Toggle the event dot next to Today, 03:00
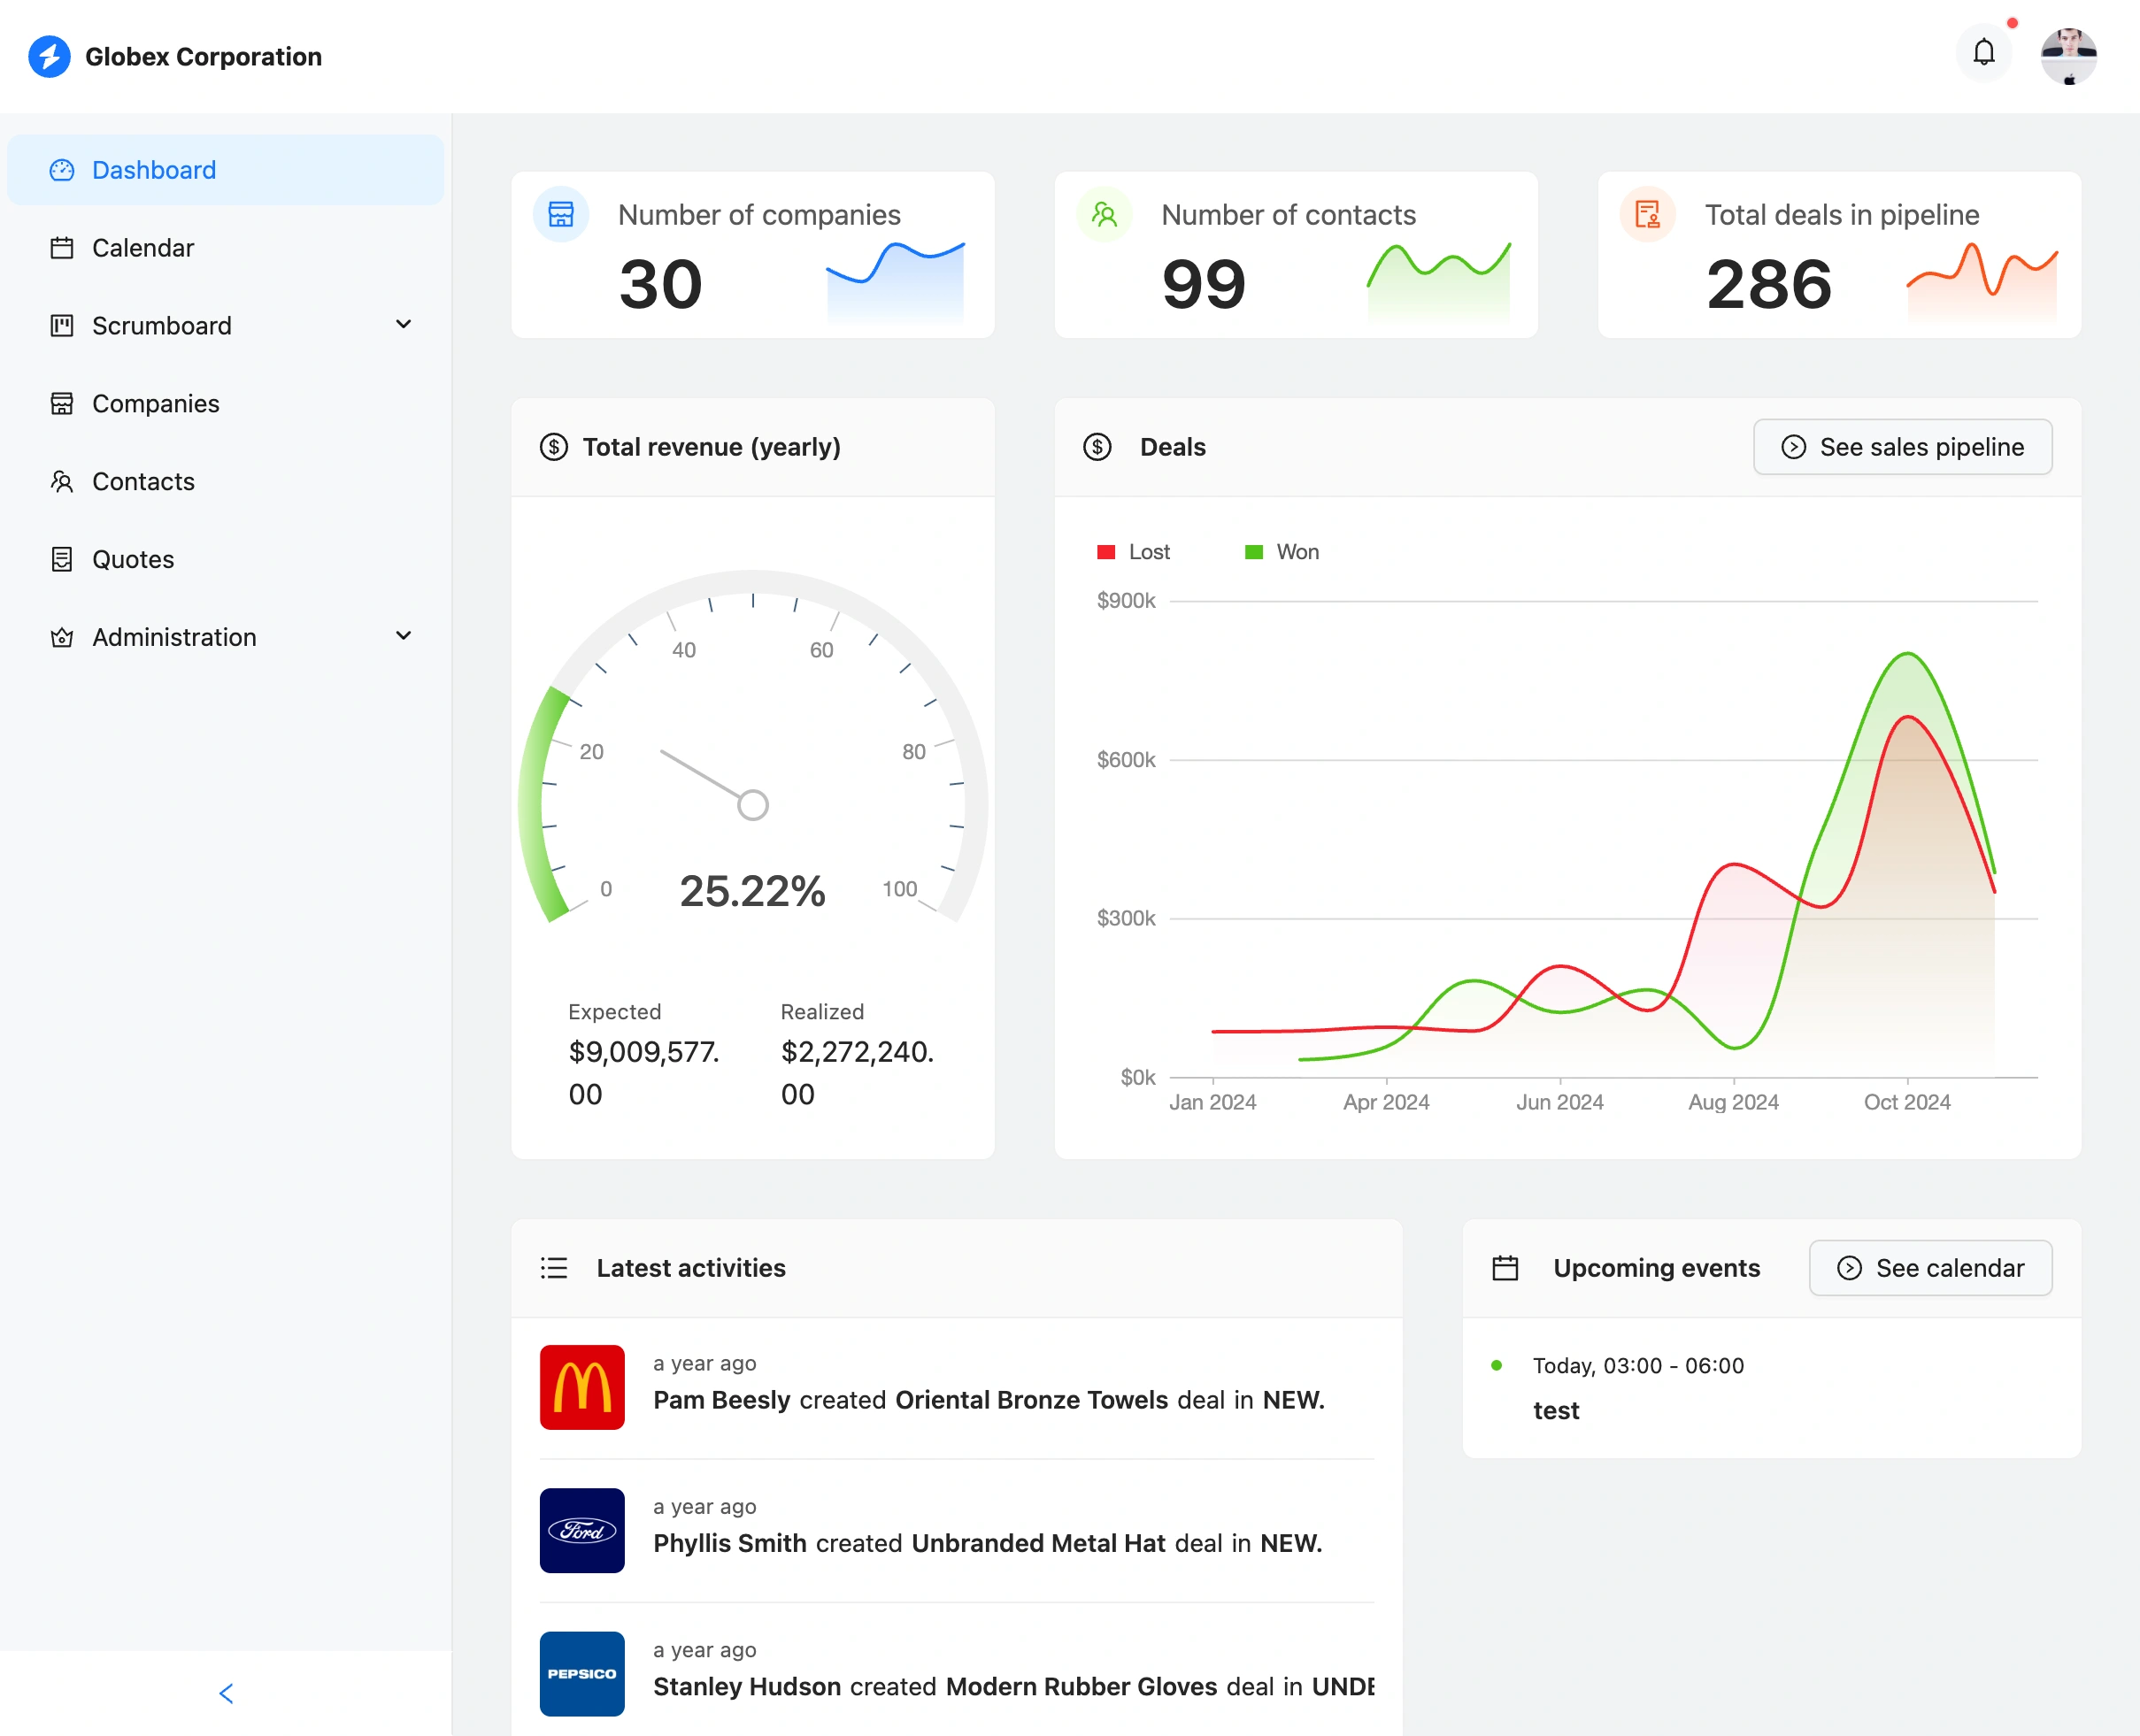This screenshot has height=1736, width=2140. pos(1496,1364)
